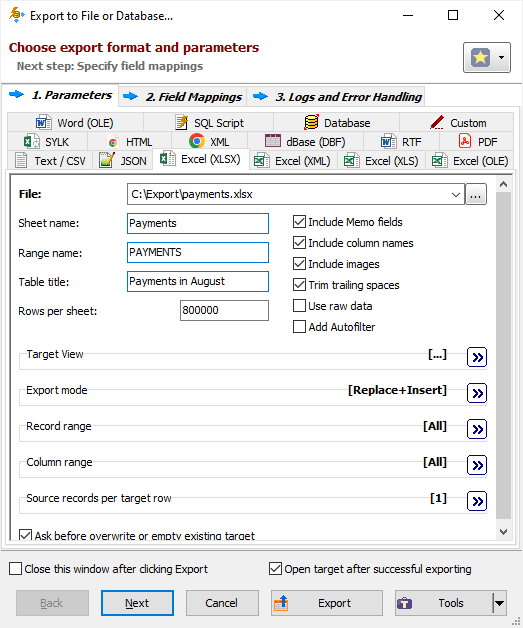Image resolution: width=523 pixels, height=628 pixels.
Task: Click the RTF format icon
Action: point(388,141)
